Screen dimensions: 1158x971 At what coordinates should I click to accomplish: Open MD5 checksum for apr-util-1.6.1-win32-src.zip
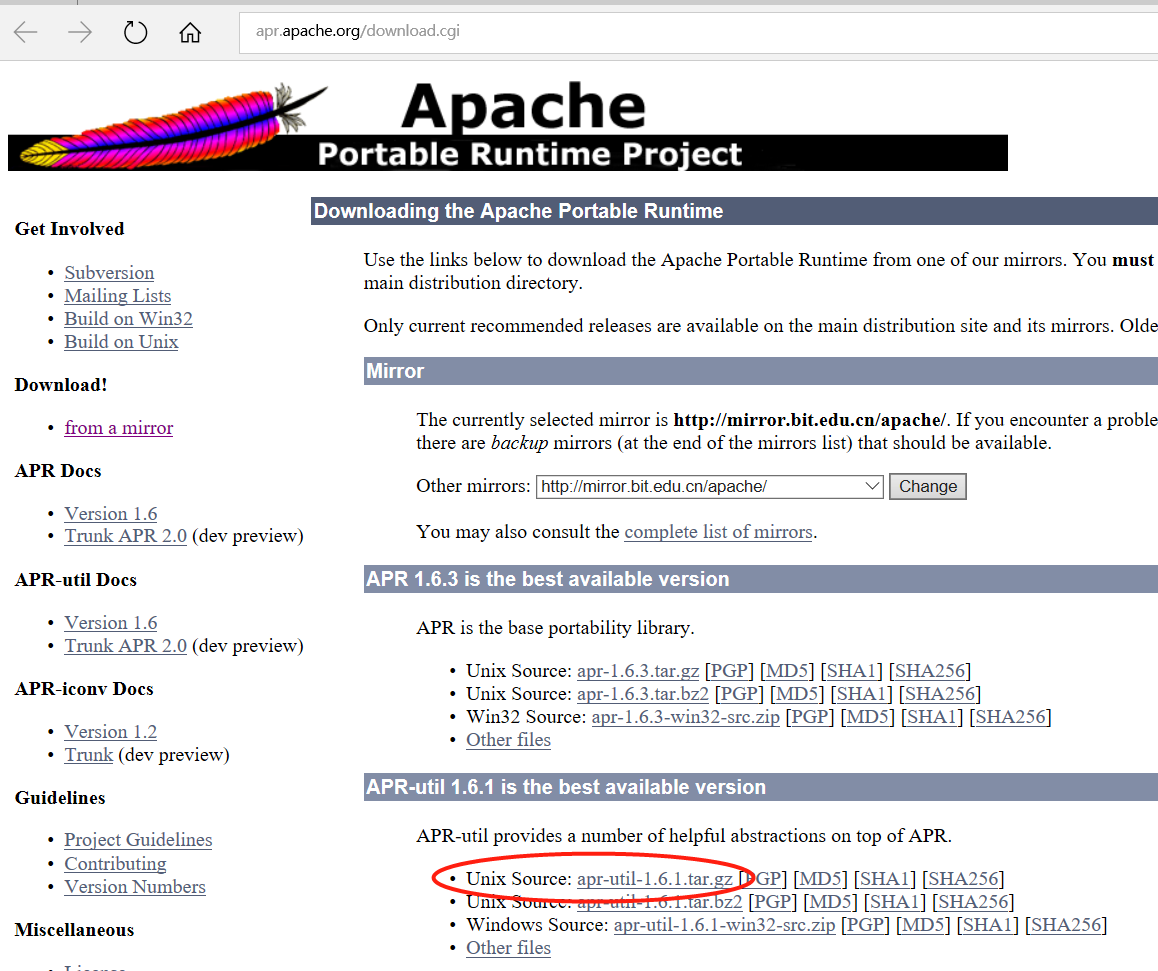coord(924,924)
